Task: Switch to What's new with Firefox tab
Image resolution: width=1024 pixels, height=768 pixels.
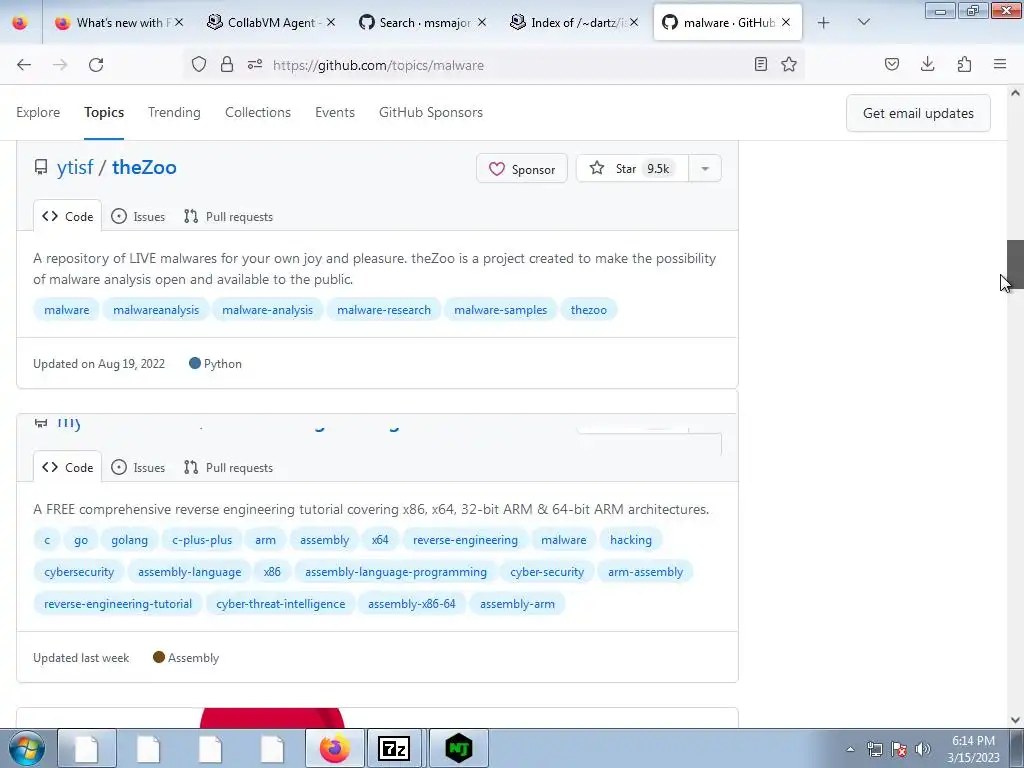Action: pos(120,23)
